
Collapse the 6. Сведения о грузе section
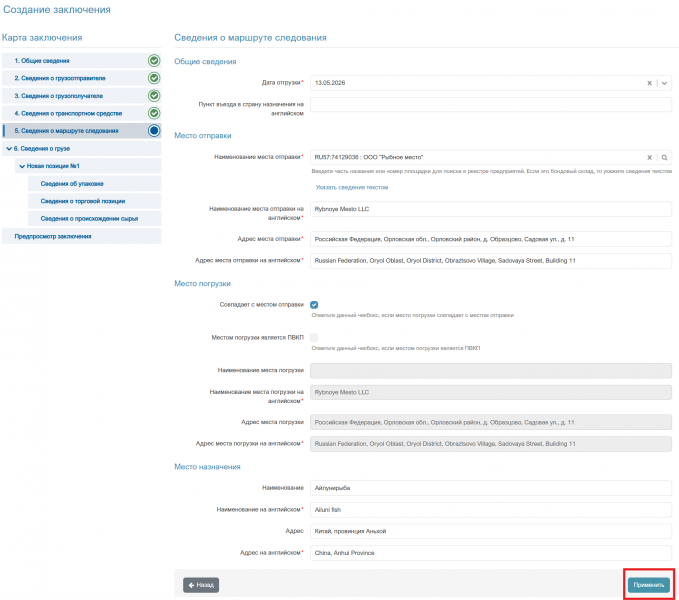point(9,148)
